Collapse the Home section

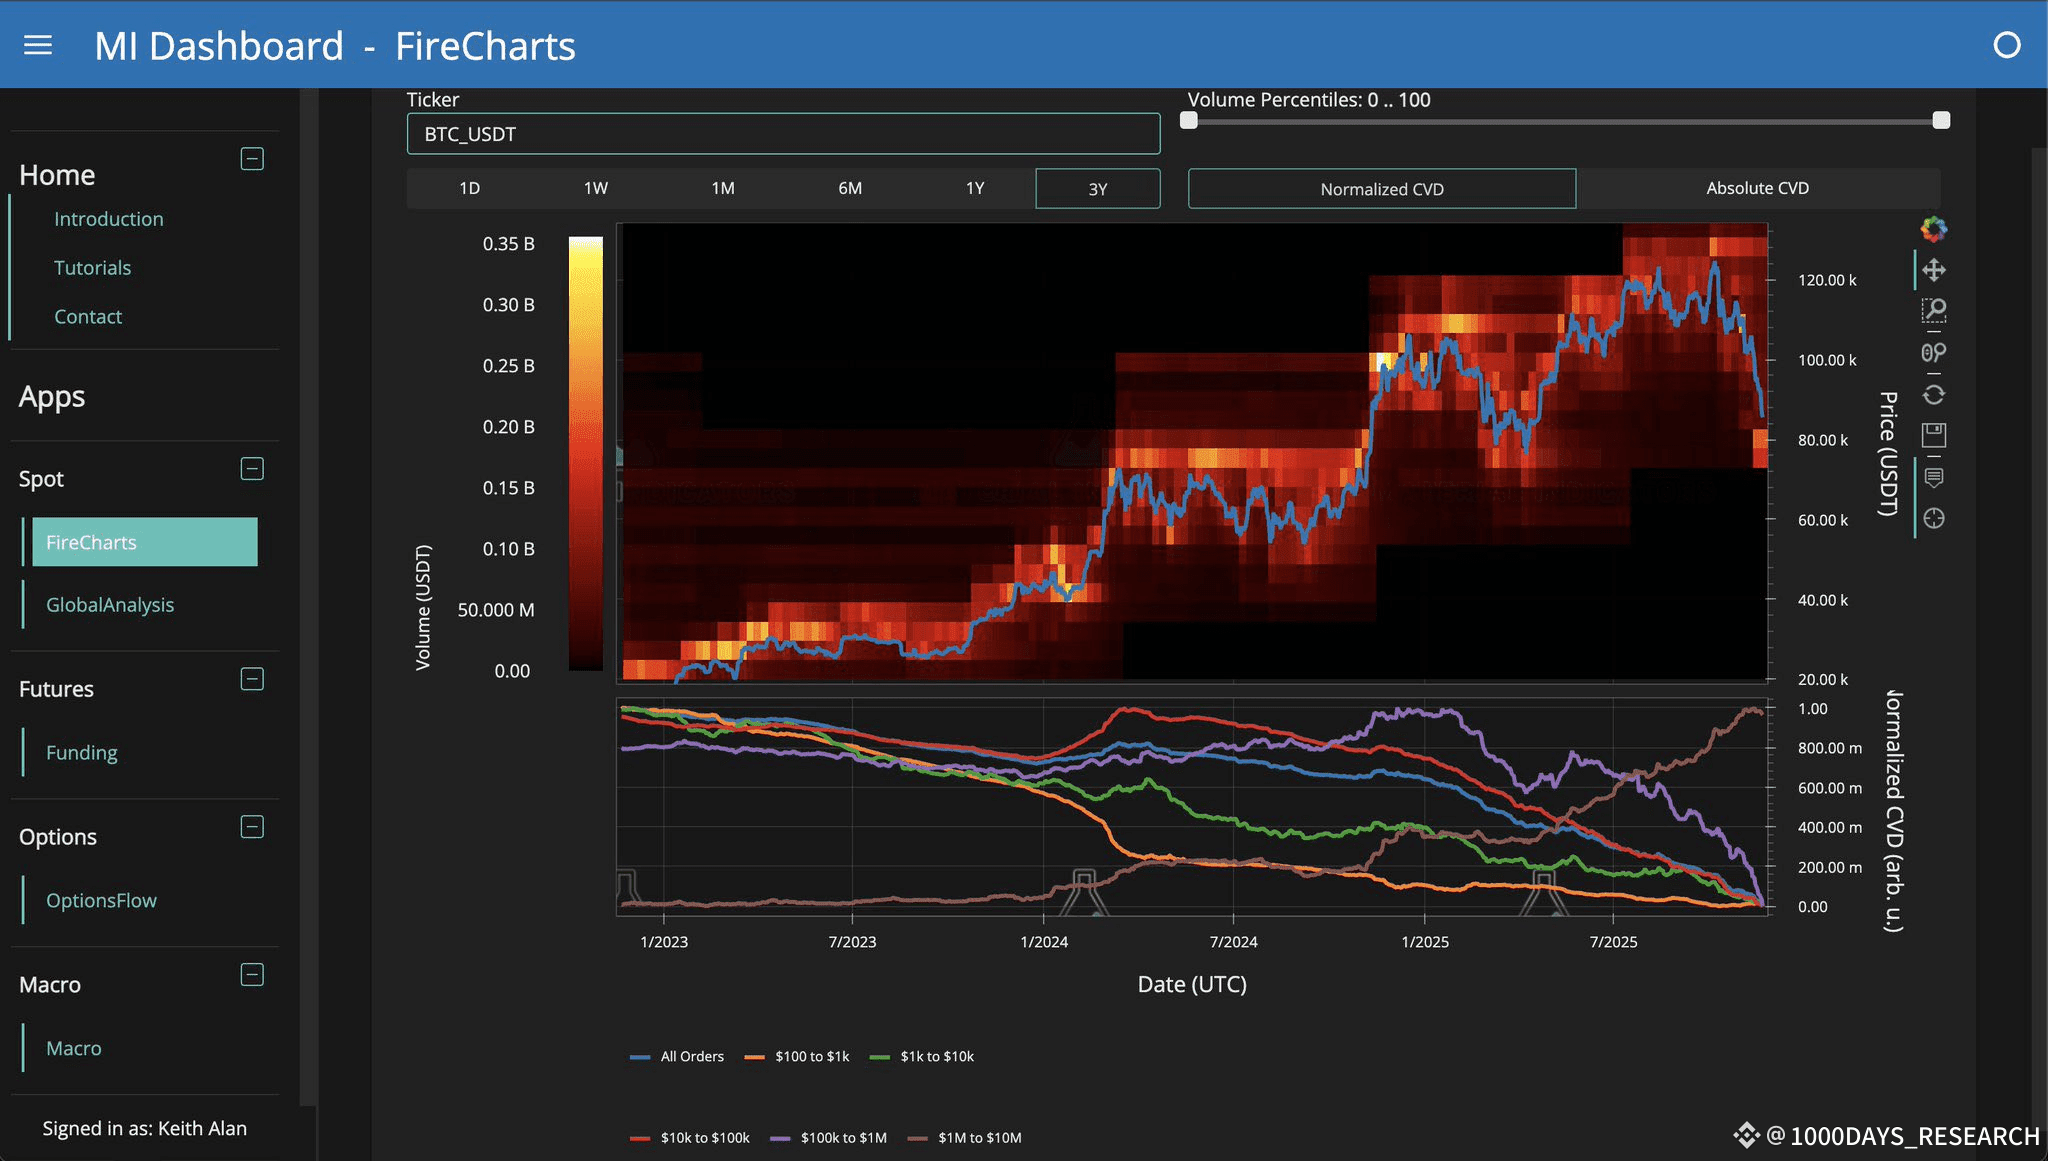point(252,159)
